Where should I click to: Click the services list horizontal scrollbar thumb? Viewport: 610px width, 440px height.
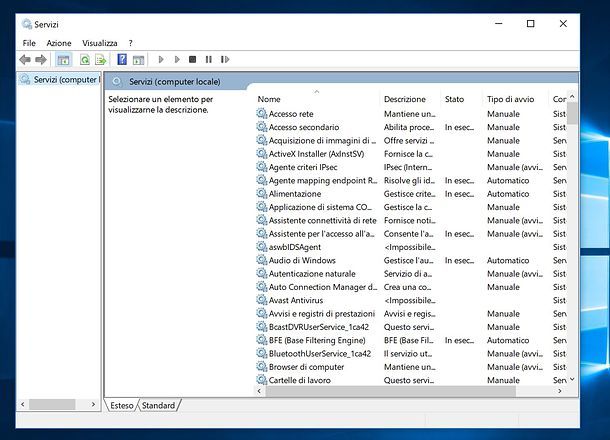pos(391,391)
